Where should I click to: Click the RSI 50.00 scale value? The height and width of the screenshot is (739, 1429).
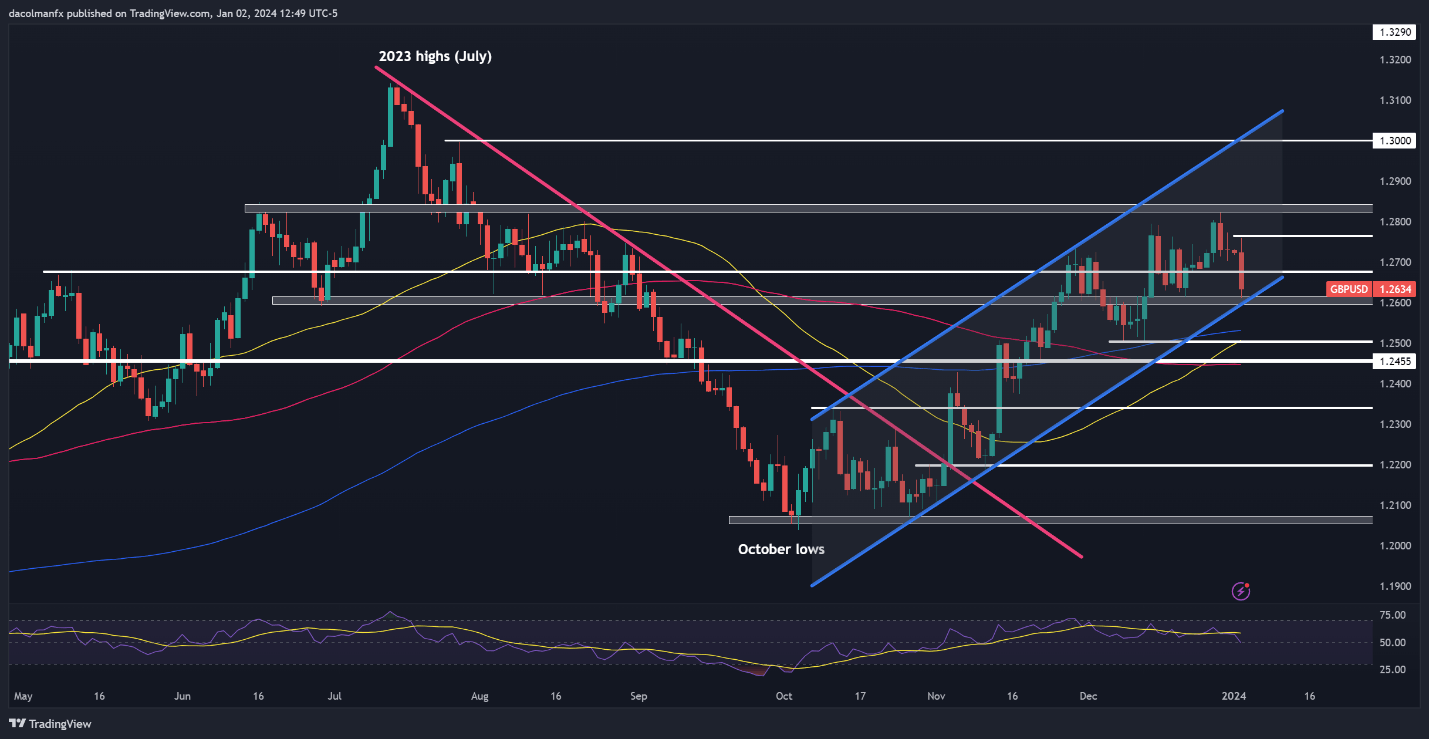pyautogui.click(x=1392, y=642)
